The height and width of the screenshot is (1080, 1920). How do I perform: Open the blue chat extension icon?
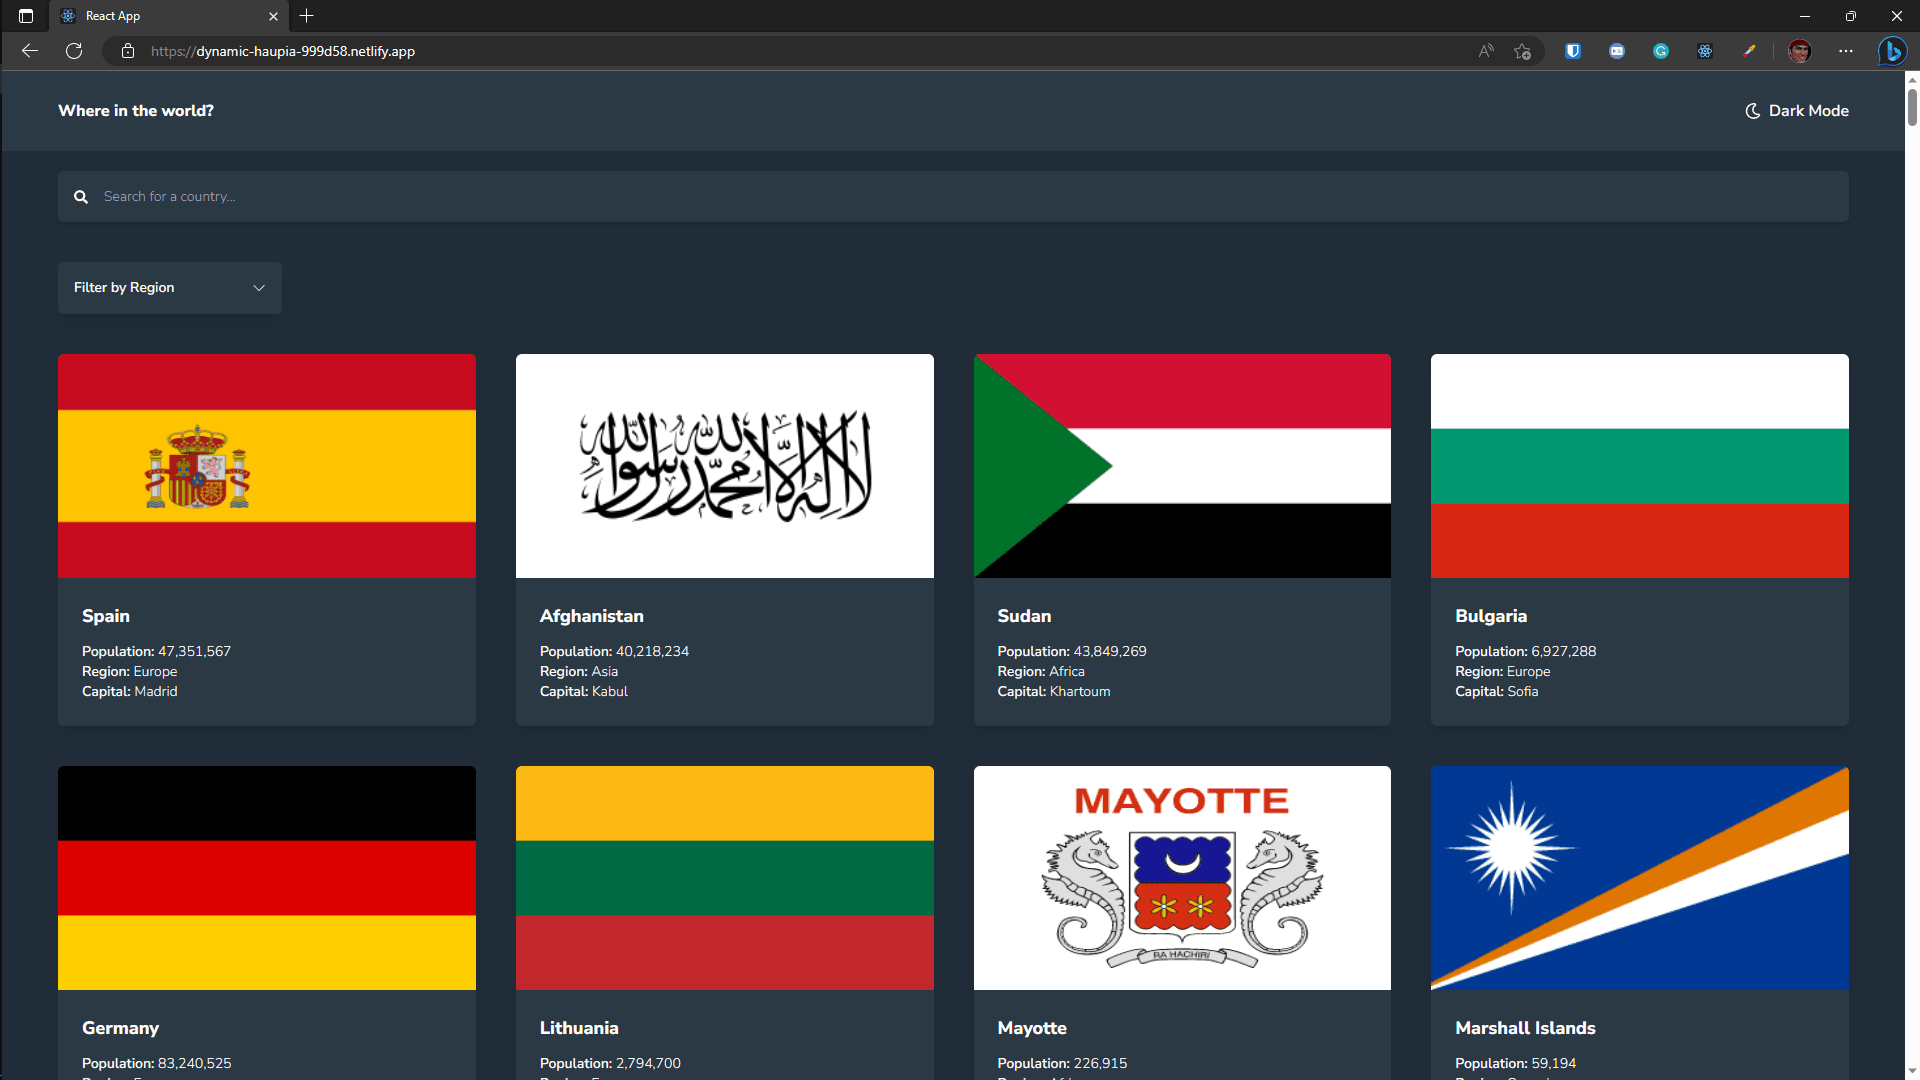point(1617,51)
